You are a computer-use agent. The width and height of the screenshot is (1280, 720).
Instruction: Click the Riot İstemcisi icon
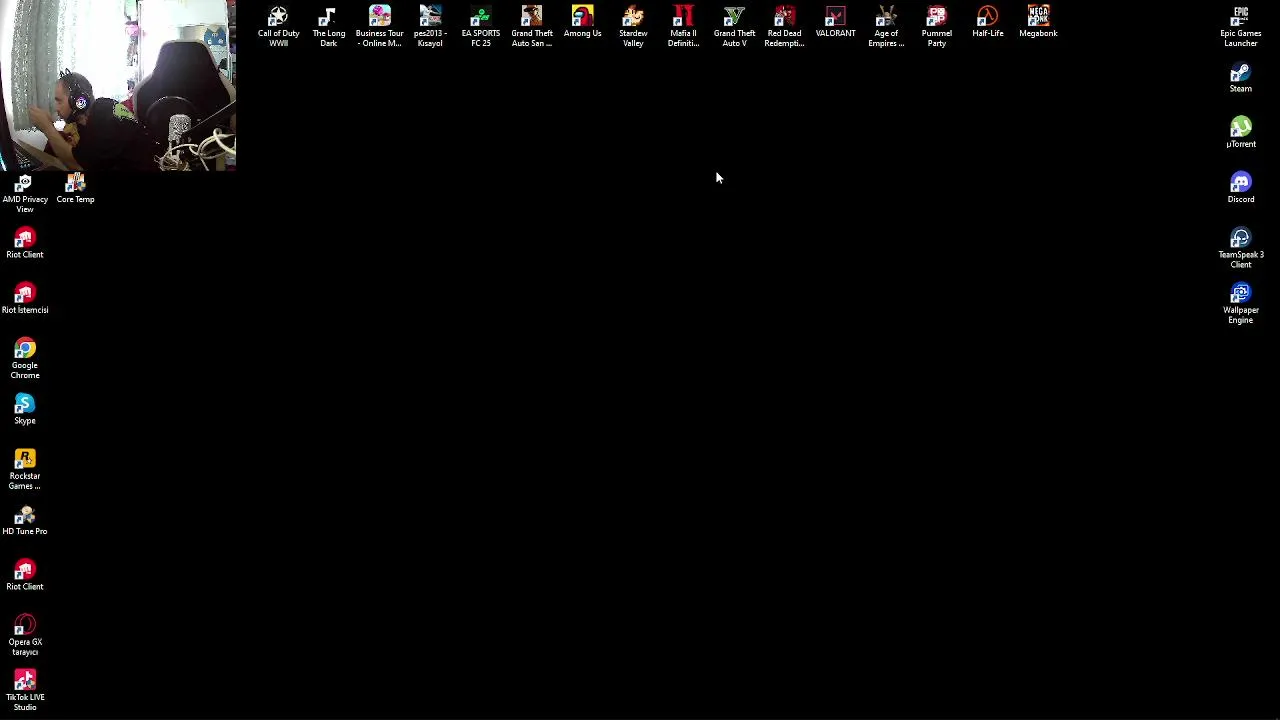(25, 299)
